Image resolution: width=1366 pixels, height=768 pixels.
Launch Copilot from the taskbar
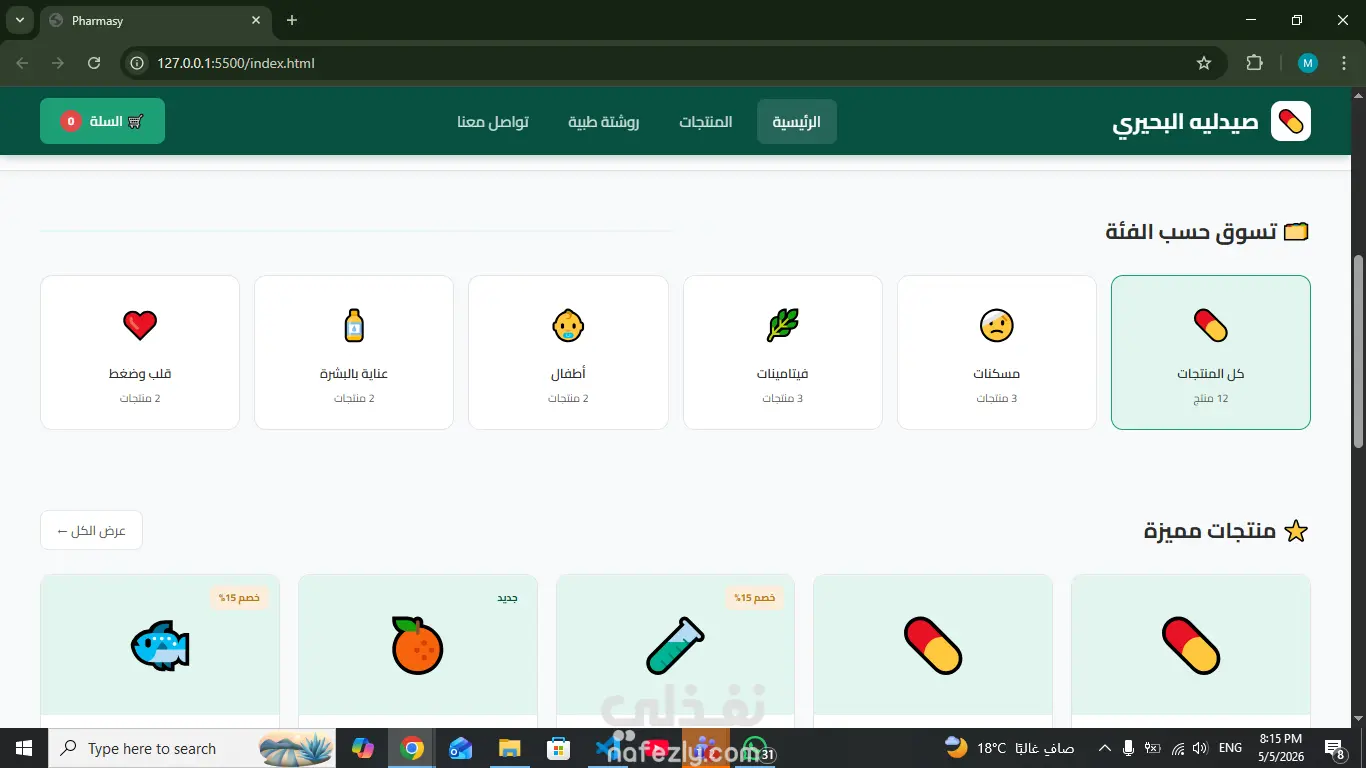click(x=362, y=748)
